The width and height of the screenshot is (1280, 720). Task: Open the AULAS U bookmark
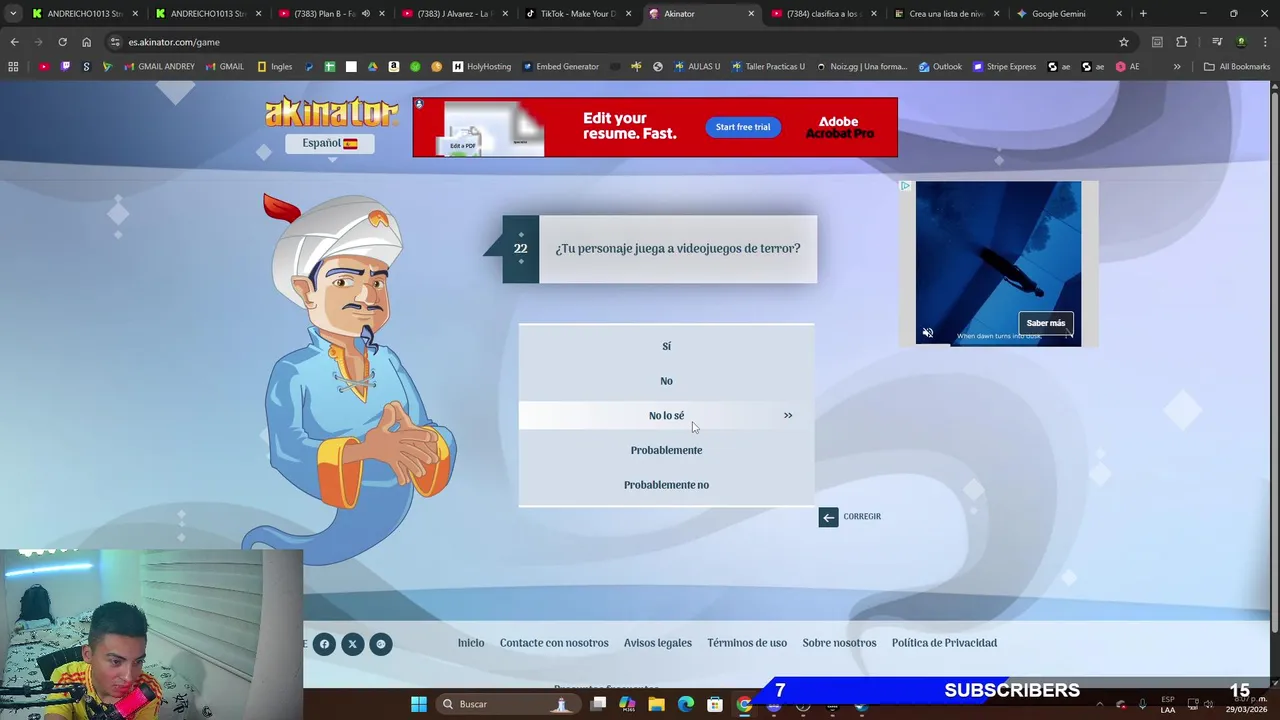pyautogui.click(x=697, y=67)
